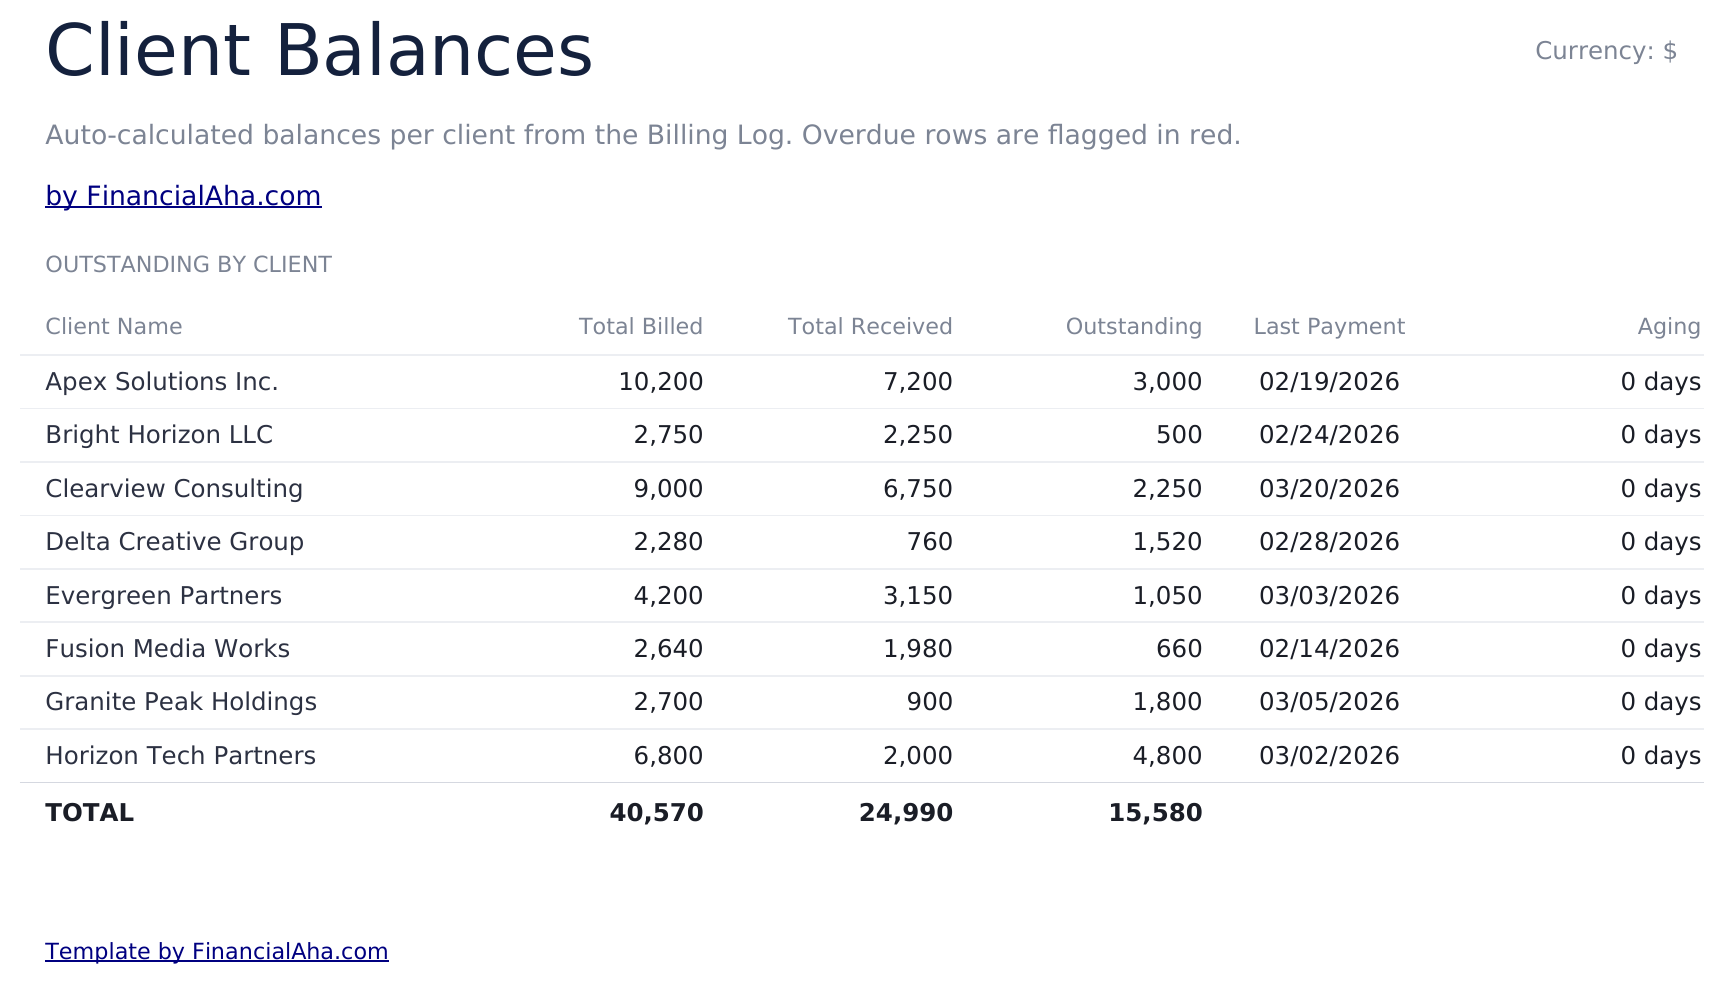This screenshot has height=984, width=1724.
Task: Click the last payment date 03/02/2026
Action: [x=1329, y=756]
